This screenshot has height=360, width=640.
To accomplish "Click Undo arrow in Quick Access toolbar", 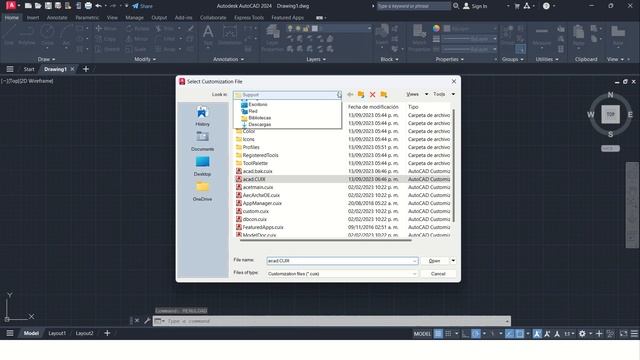I will tap(98, 6).
